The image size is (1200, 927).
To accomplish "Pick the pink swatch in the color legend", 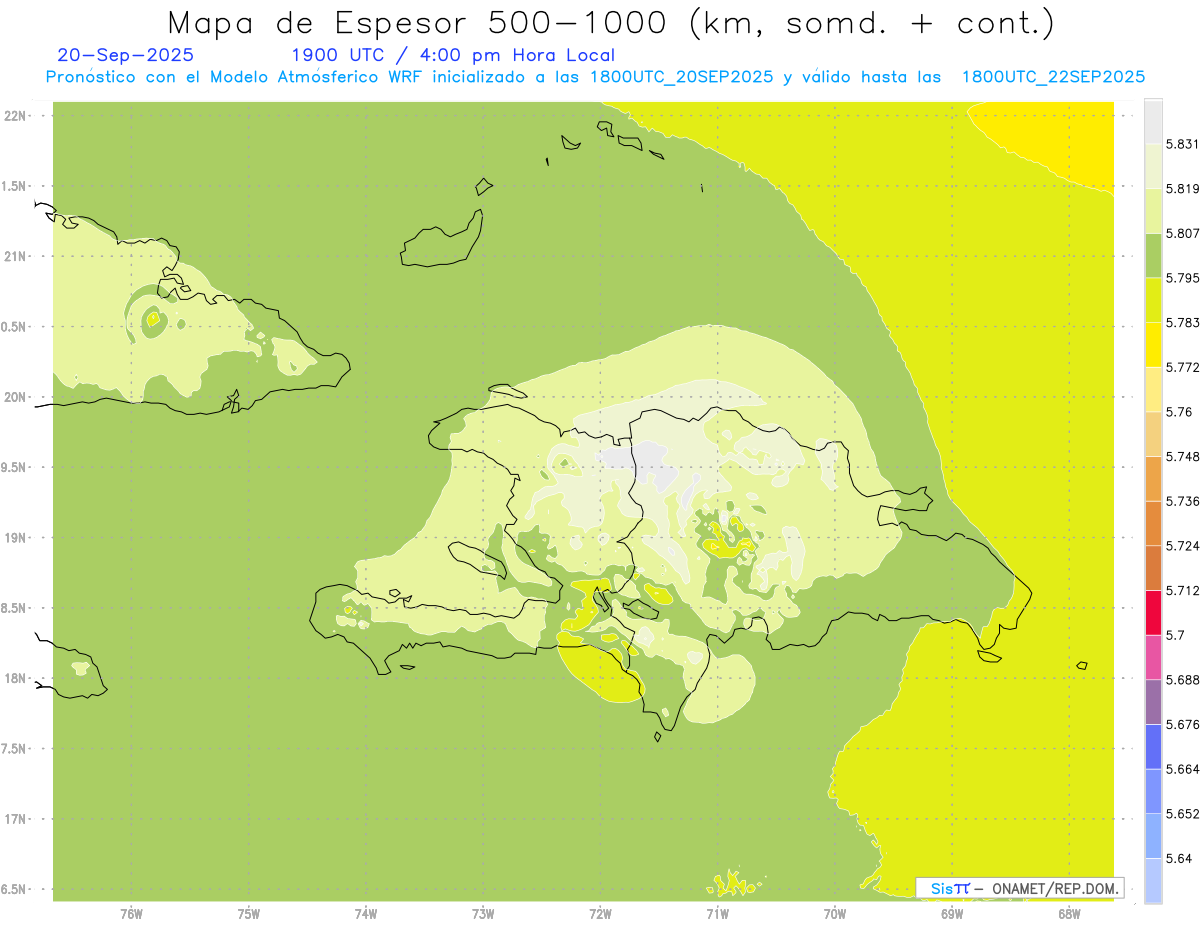I will point(1153,657).
